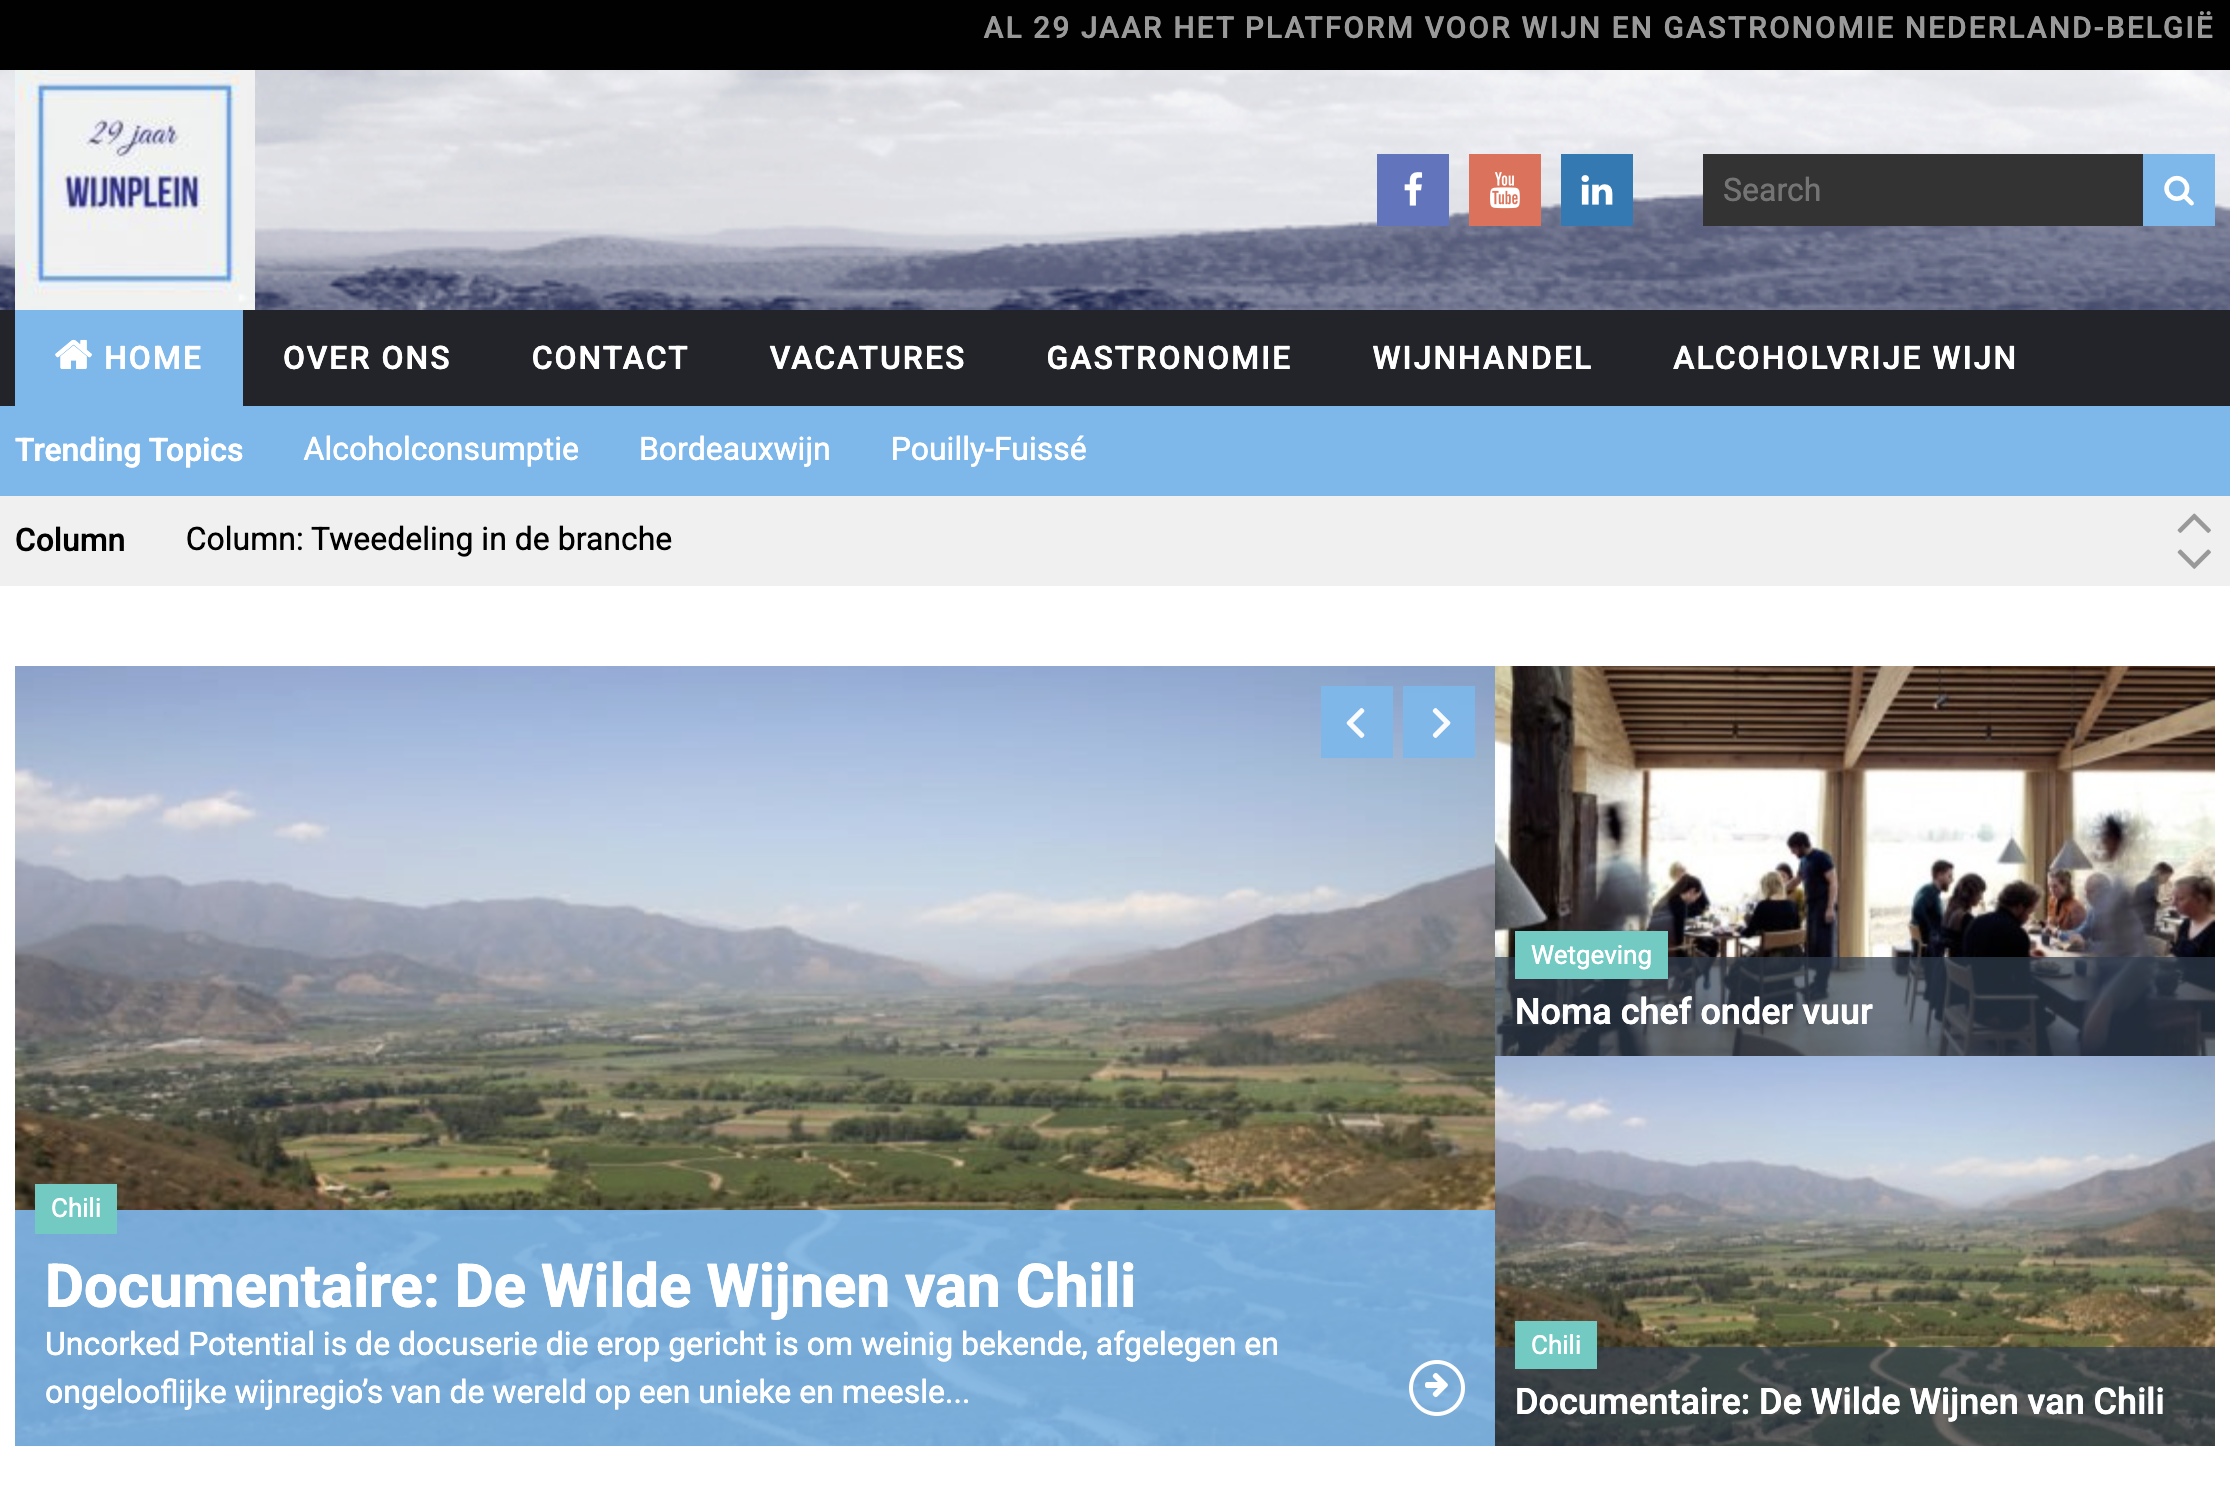Click the circled arrow read-more icon
The height and width of the screenshot is (1494, 2230).
coord(1436,1387)
